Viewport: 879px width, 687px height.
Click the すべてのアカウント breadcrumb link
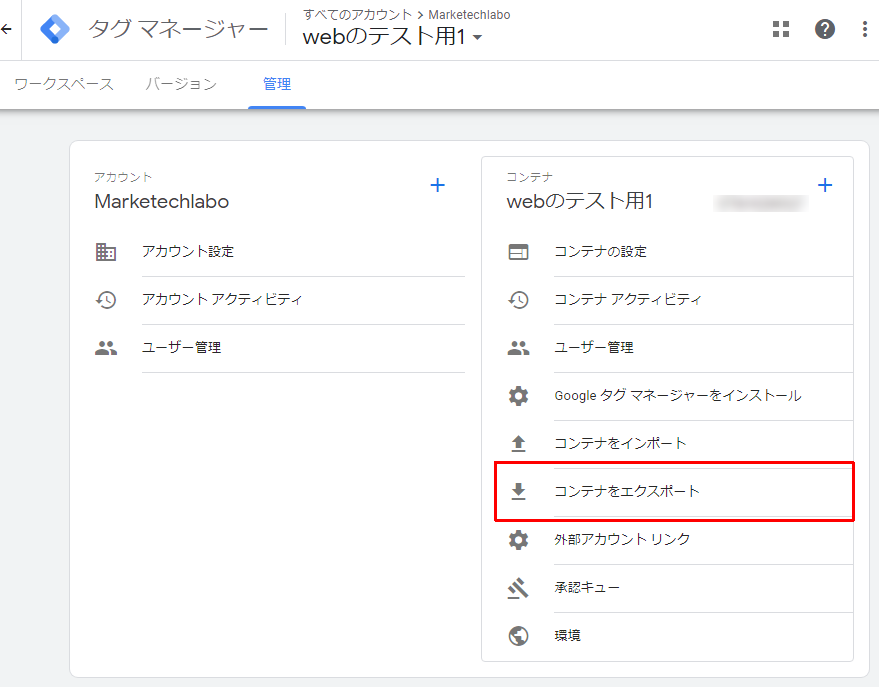coord(356,14)
